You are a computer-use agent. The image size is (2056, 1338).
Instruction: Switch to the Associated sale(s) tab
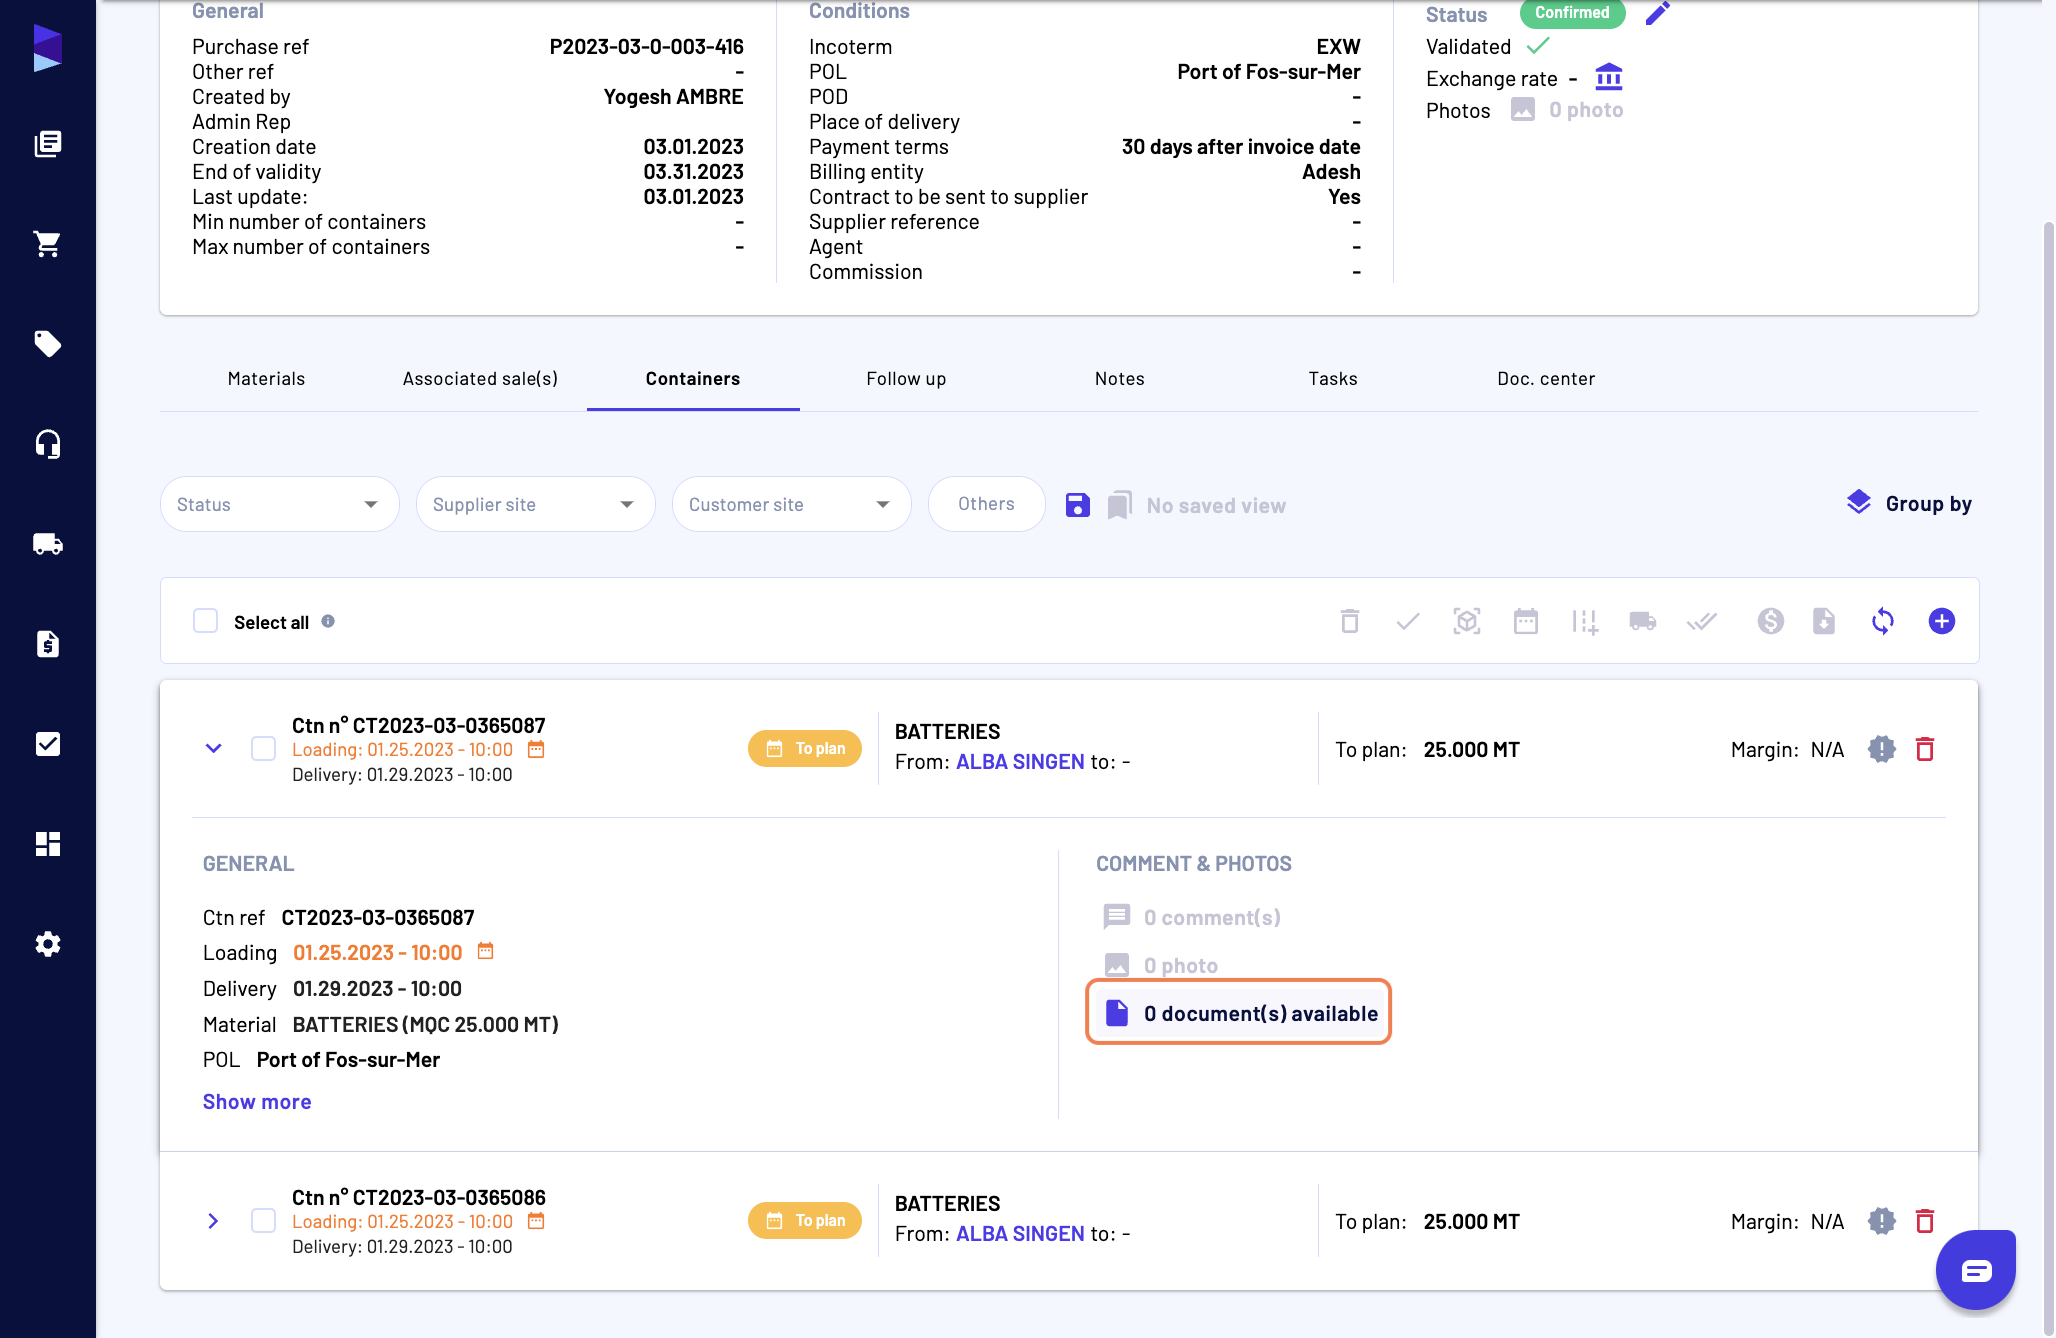point(480,378)
